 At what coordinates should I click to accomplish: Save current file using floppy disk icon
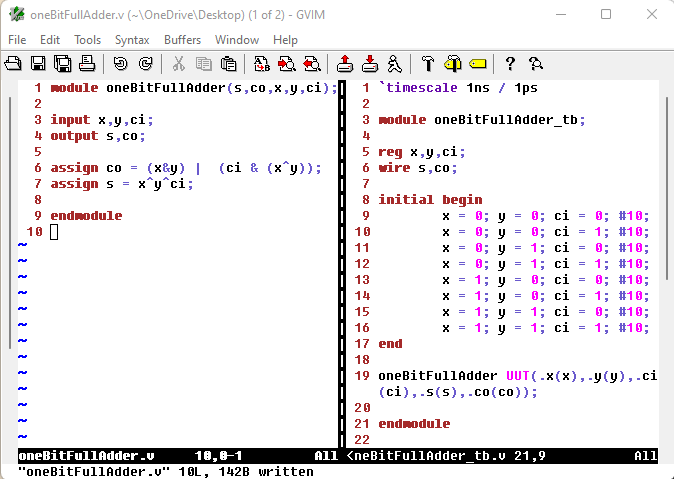coord(38,64)
